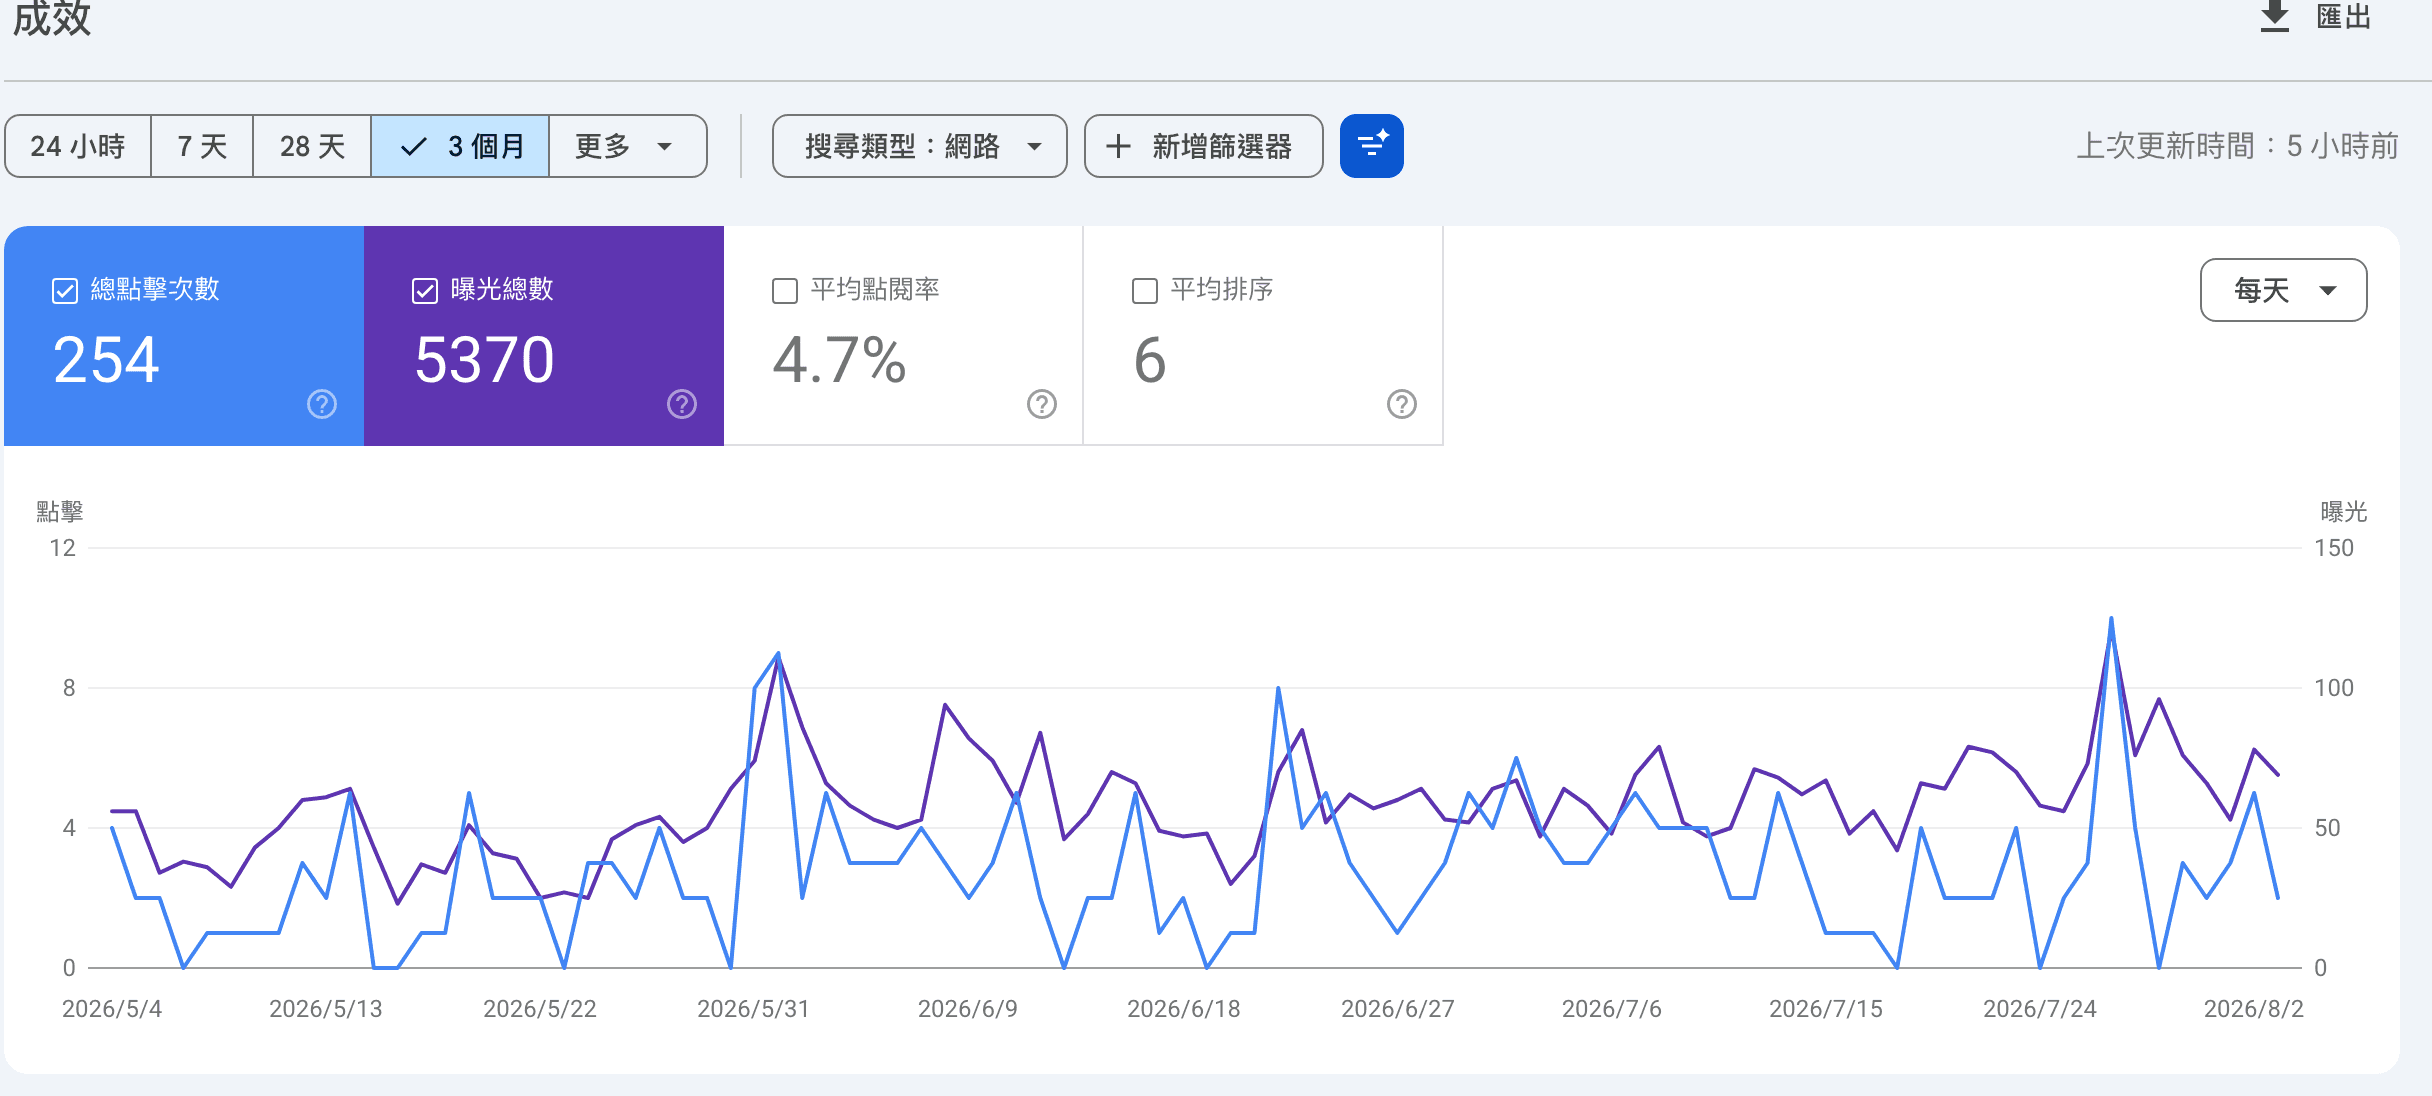Click the 2026/5/31 axis date label
Image resolution: width=2432 pixels, height=1096 pixels.
tap(753, 1009)
